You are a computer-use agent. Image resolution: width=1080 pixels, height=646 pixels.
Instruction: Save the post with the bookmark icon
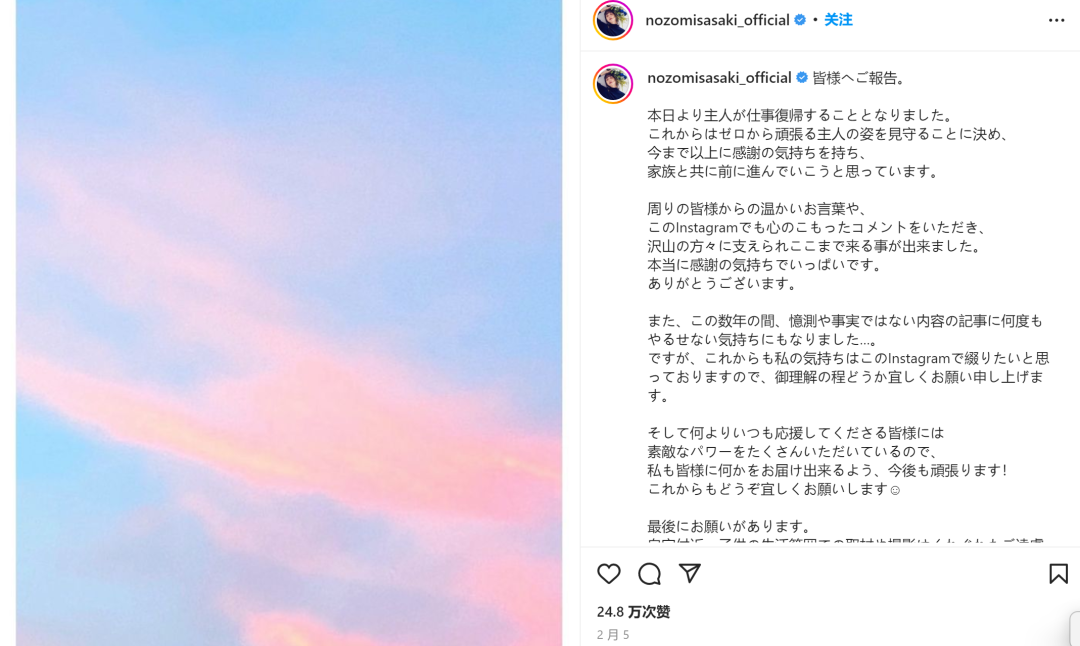1058,574
